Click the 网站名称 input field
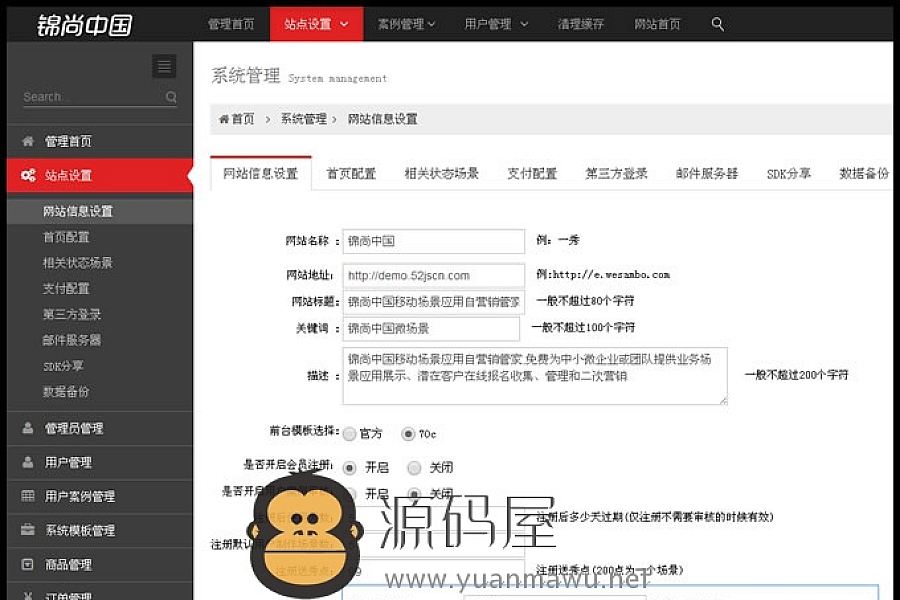The image size is (900, 600). tap(434, 241)
